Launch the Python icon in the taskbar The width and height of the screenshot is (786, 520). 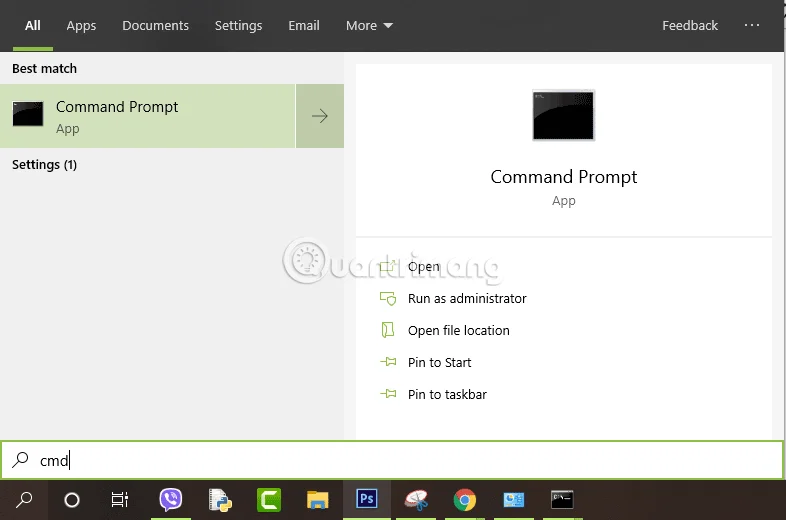tap(220, 500)
